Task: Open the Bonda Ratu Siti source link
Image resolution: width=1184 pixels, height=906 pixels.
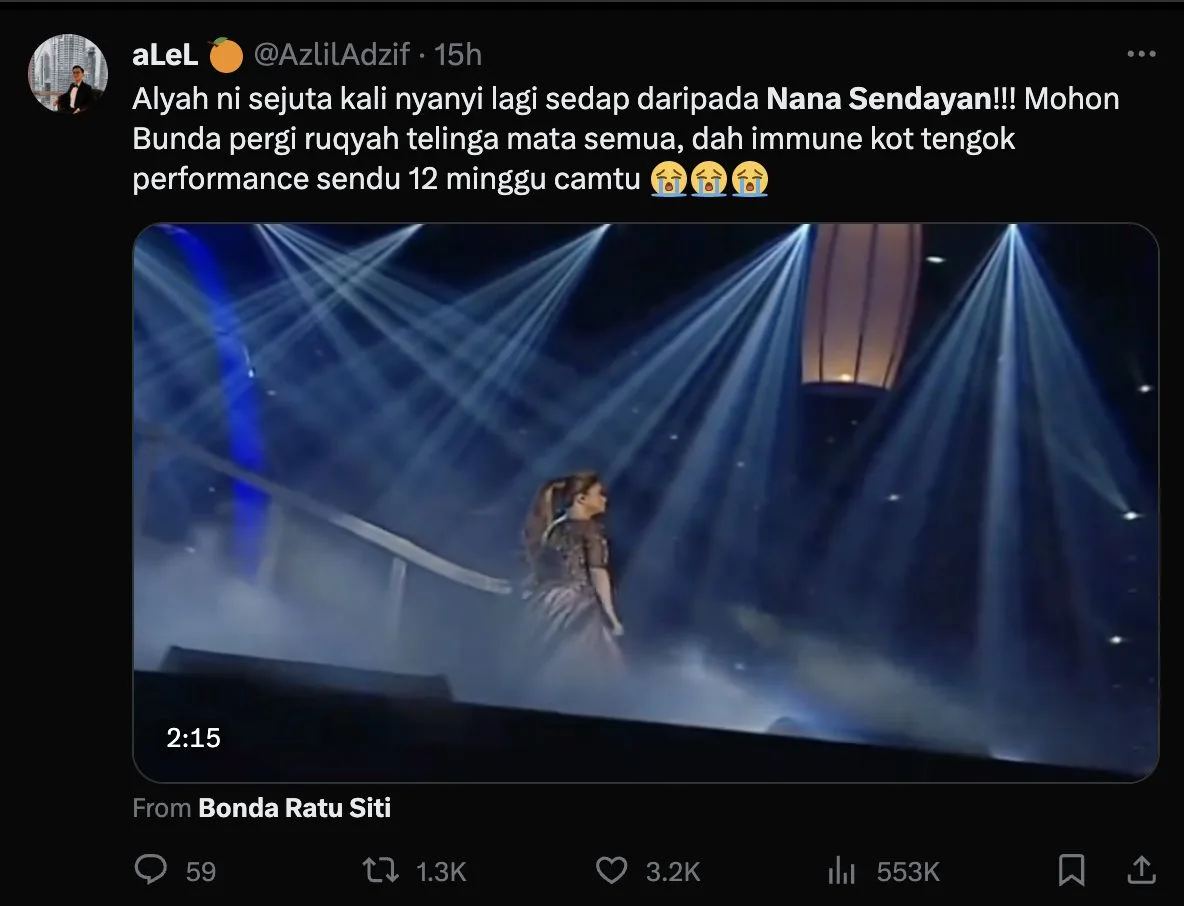Action: click(x=294, y=808)
